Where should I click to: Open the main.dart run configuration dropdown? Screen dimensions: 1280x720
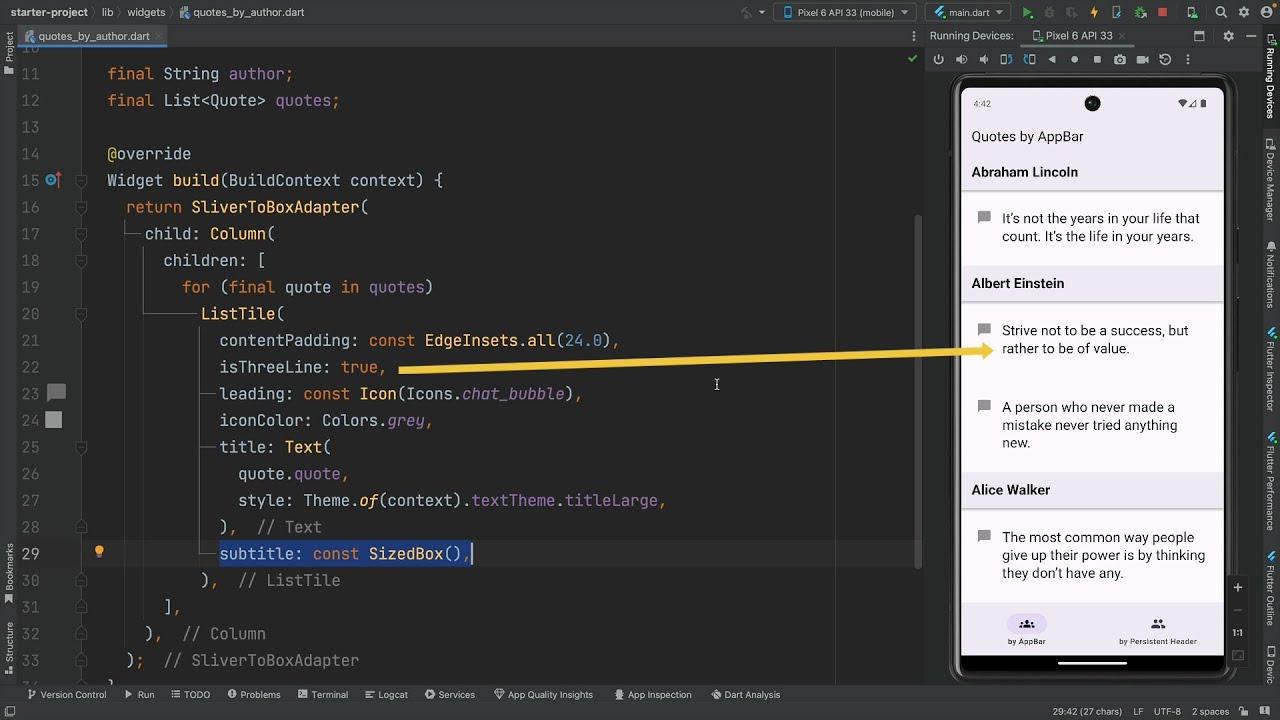(x=965, y=12)
